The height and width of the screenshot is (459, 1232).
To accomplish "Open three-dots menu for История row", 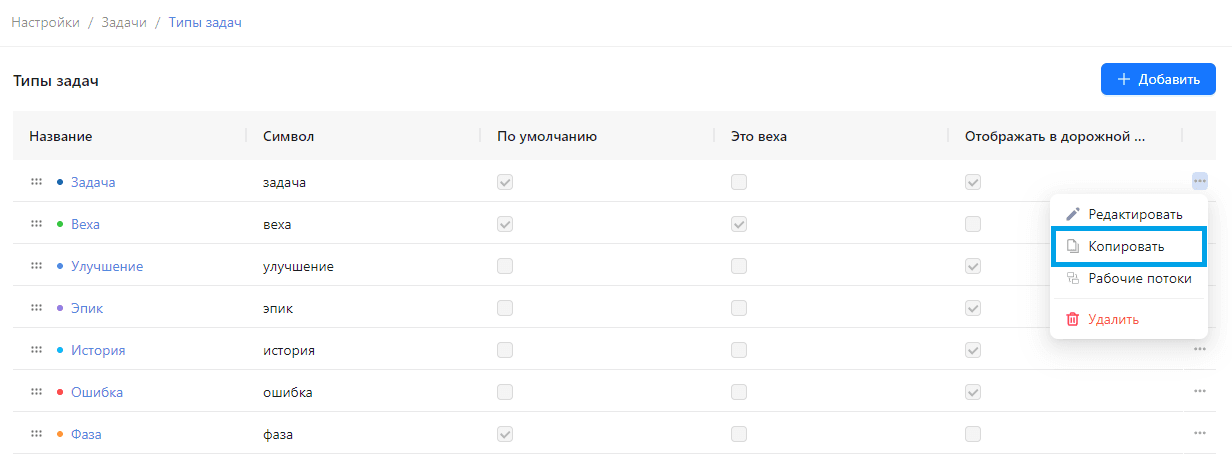I will 1199,350.
